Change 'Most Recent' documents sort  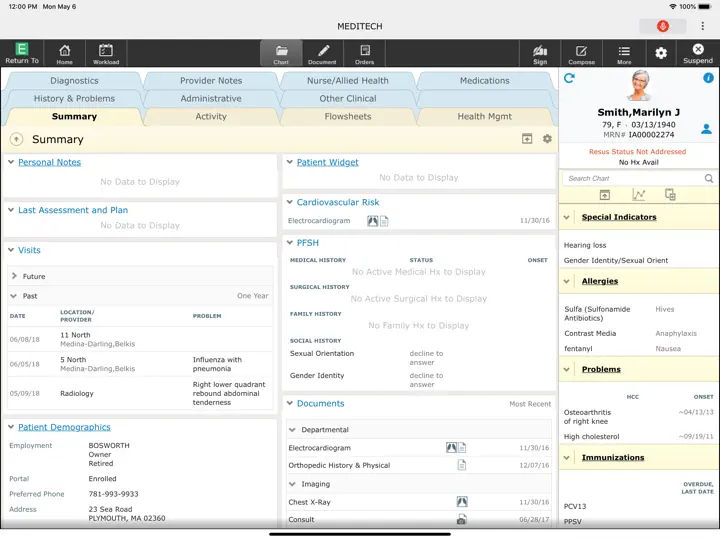(x=530, y=404)
